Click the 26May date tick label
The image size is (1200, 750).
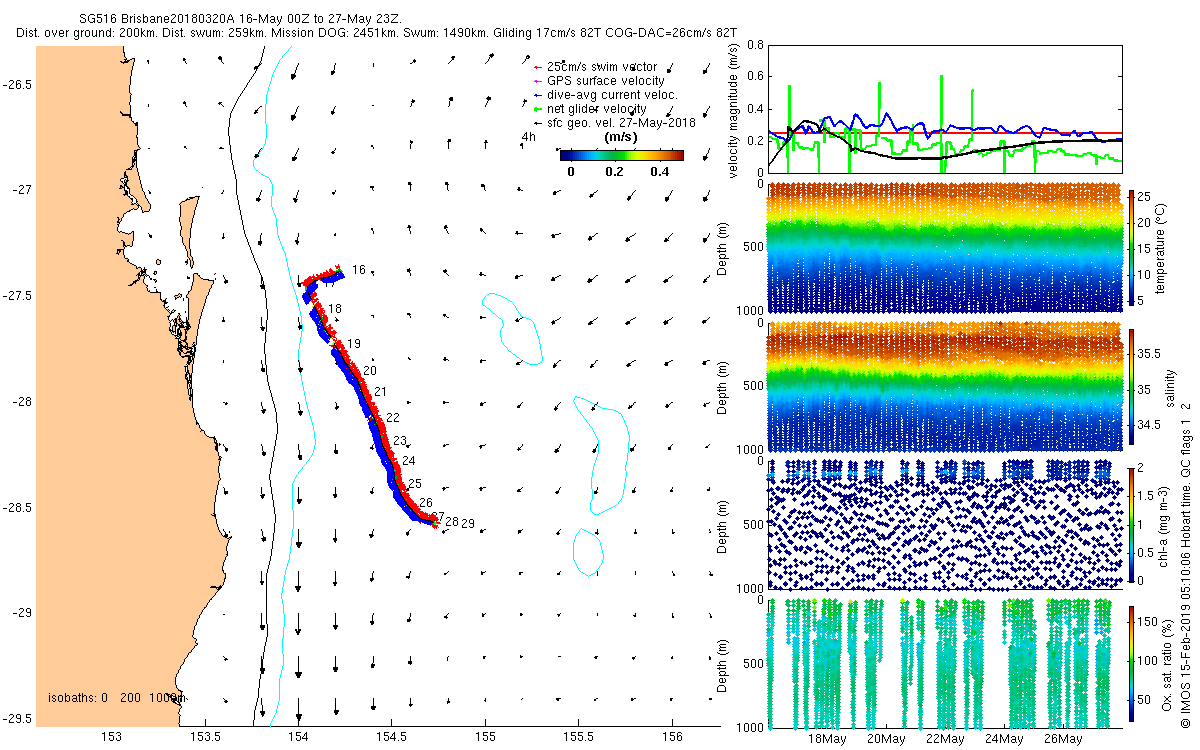[1063, 739]
